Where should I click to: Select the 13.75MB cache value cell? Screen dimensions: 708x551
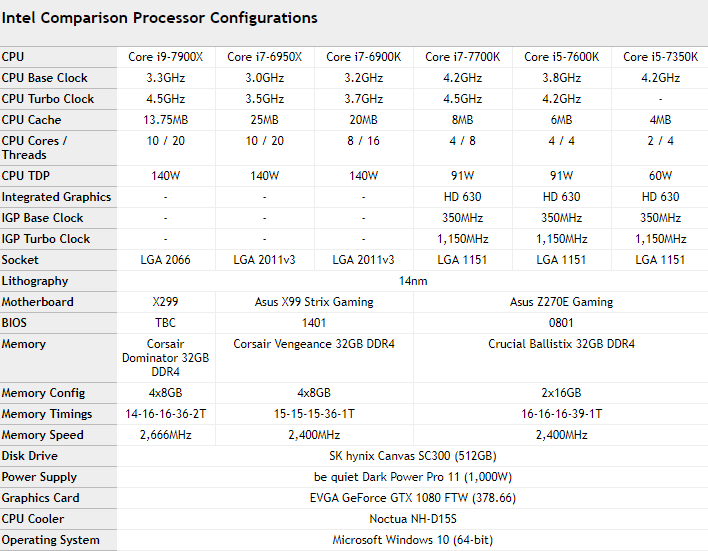pyautogui.click(x=166, y=120)
